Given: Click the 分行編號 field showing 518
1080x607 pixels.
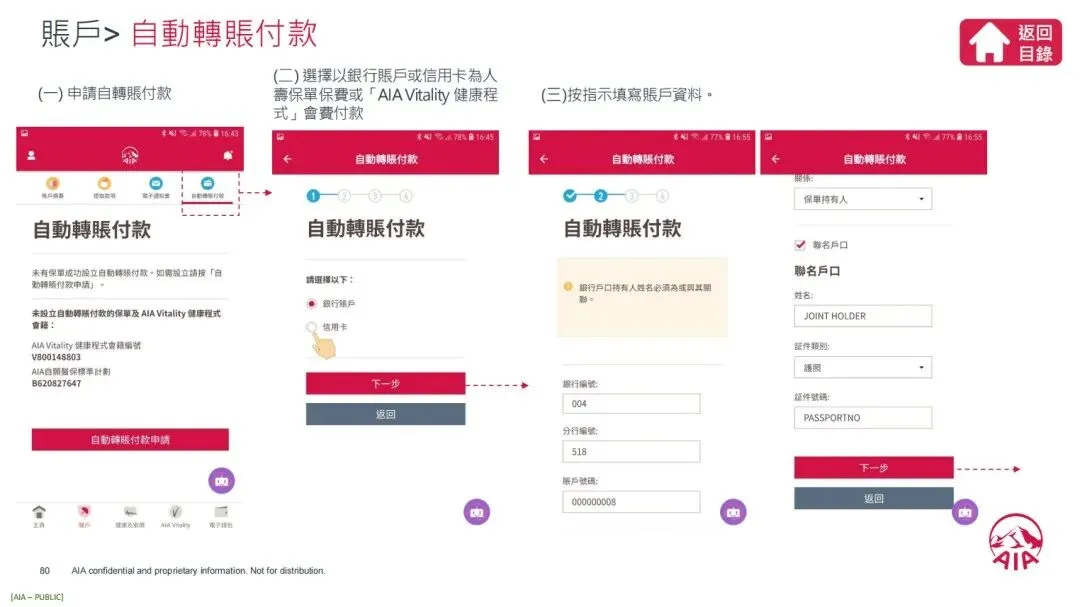Looking at the screenshot, I should [631, 451].
